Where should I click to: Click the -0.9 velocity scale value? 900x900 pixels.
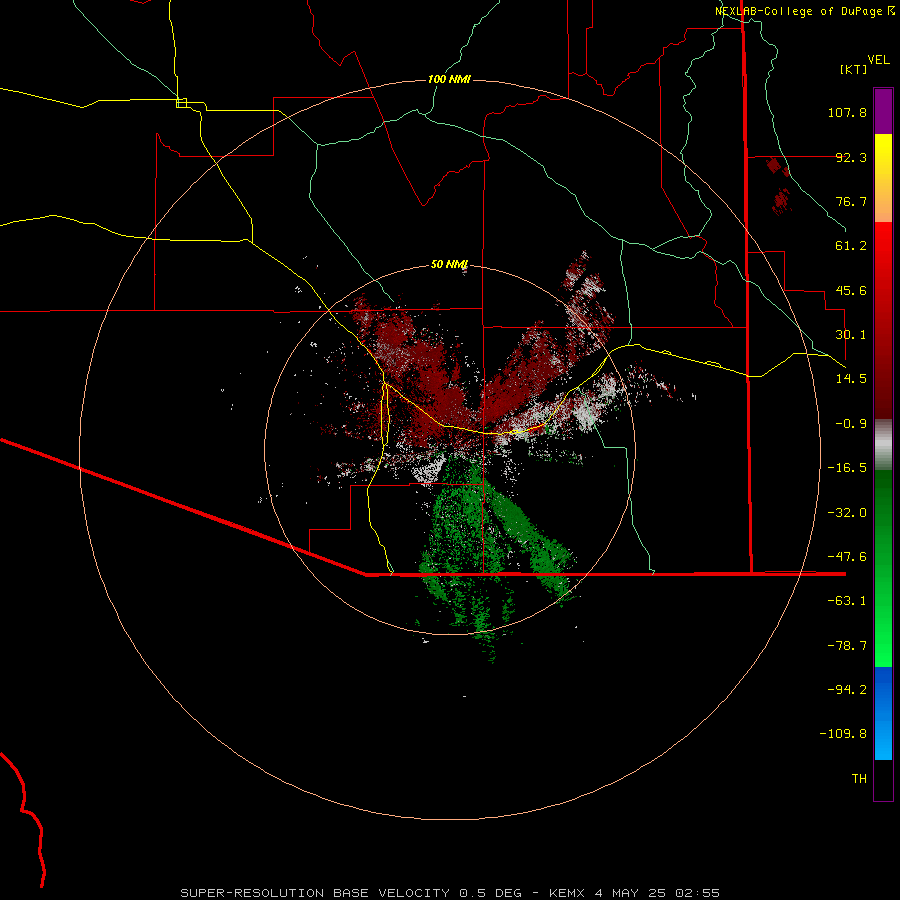click(851, 424)
